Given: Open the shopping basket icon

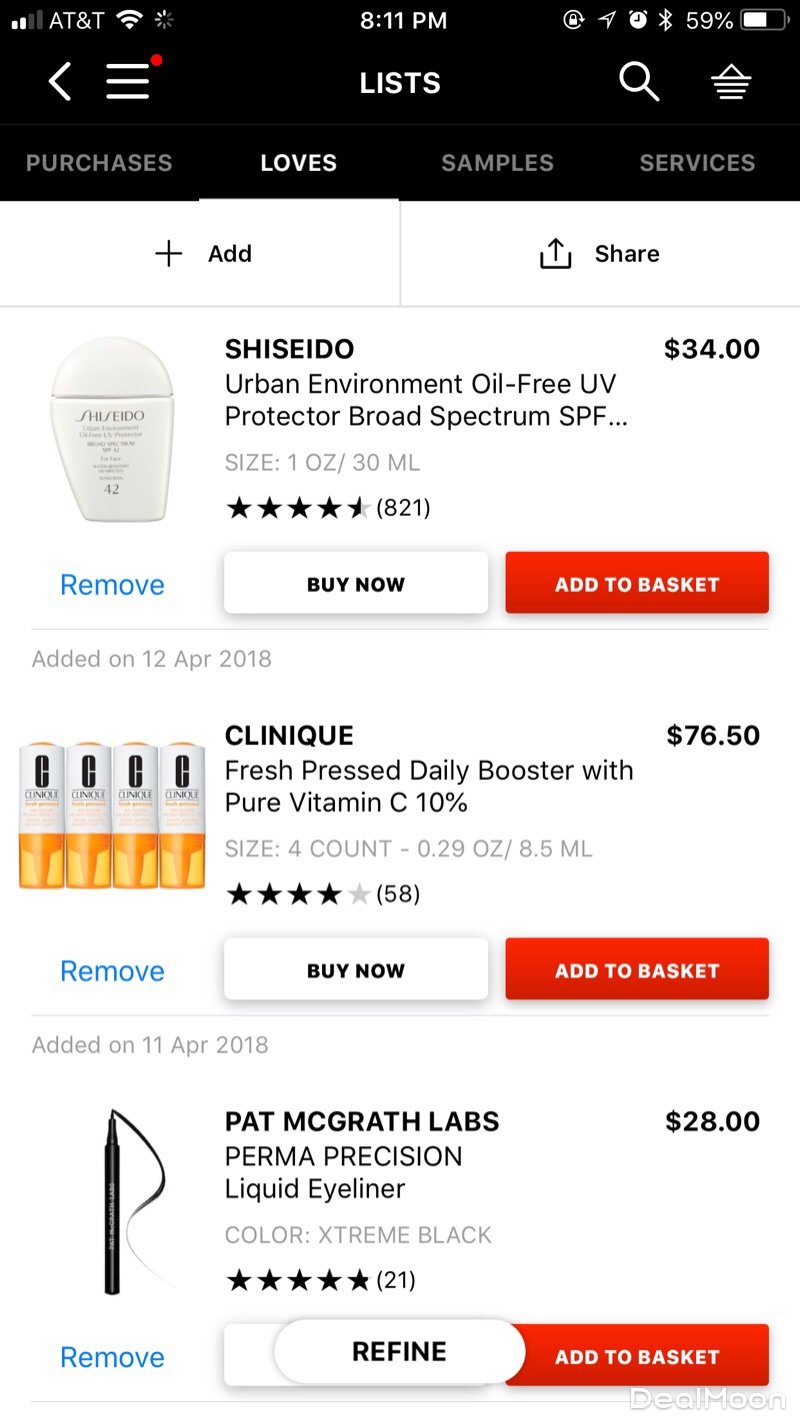Looking at the screenshot, I should [731, 84].
